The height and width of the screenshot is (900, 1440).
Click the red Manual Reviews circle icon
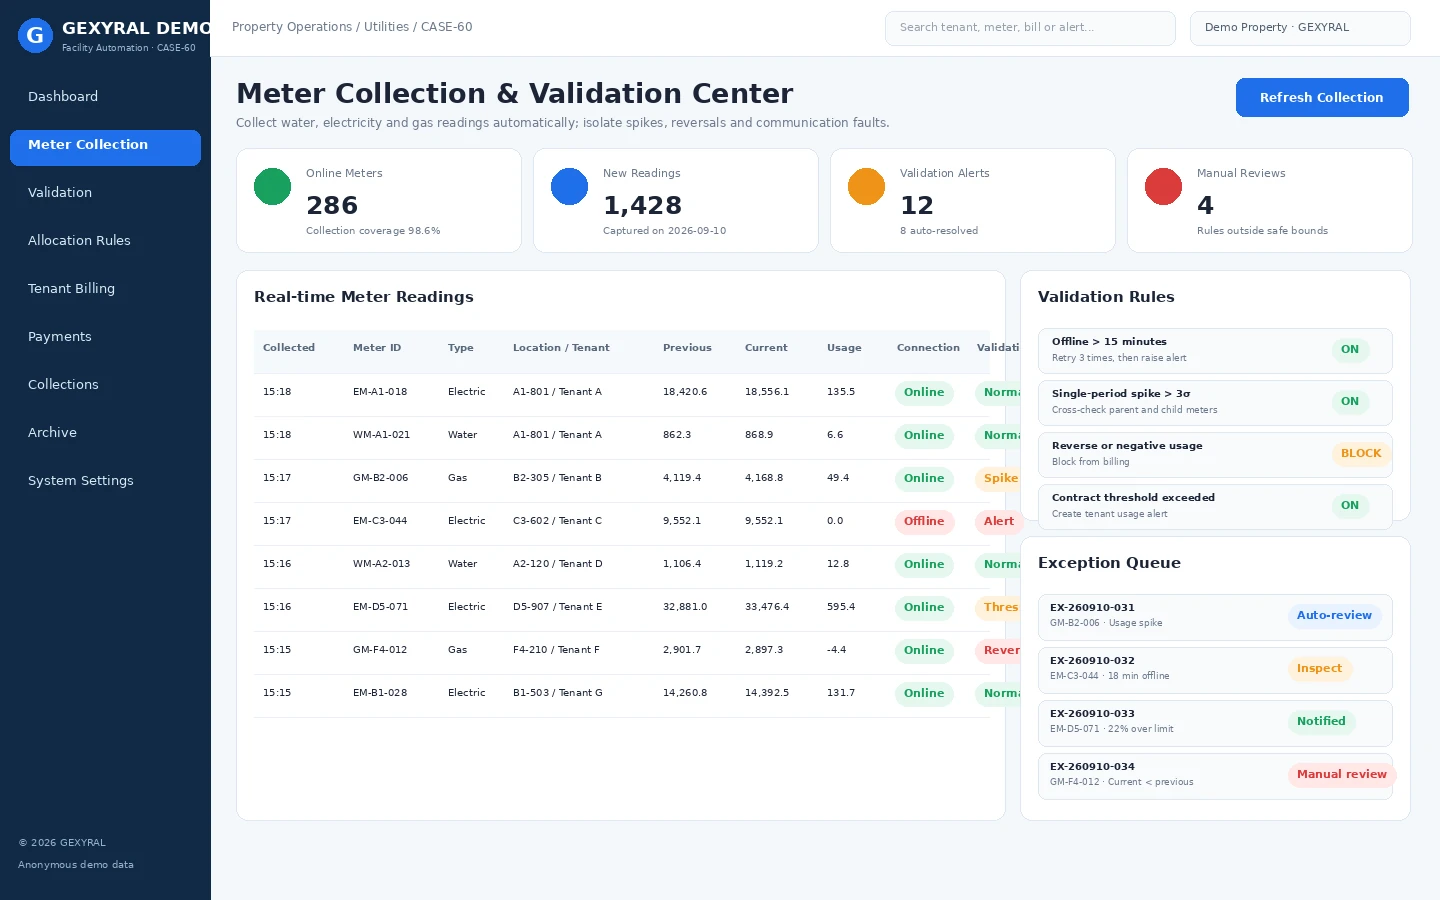point(1163,186)
